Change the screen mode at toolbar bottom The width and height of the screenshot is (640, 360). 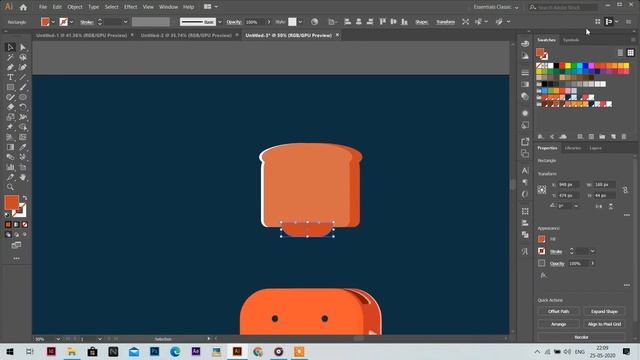[16, 245]
